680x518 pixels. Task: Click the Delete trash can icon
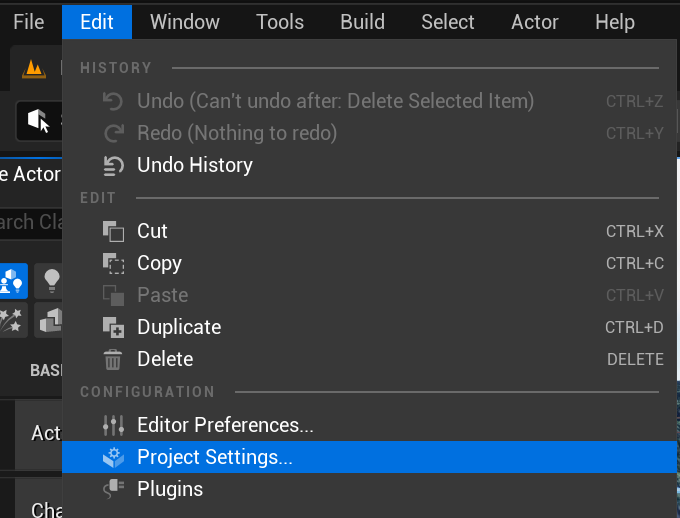(114, 359)
